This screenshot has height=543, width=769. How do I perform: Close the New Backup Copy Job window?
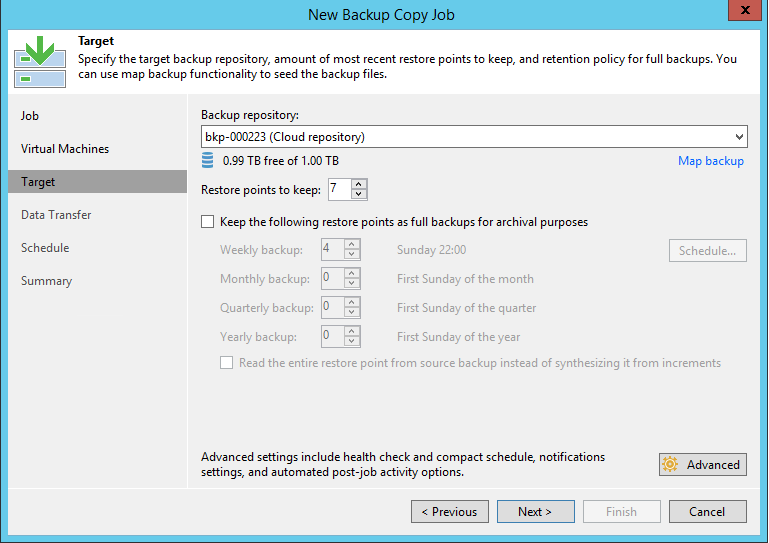pyautogui.click(x=745, y=10)
